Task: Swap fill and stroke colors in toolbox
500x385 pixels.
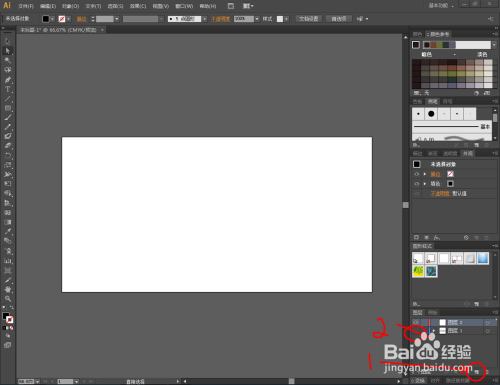Action: (12, 307)
